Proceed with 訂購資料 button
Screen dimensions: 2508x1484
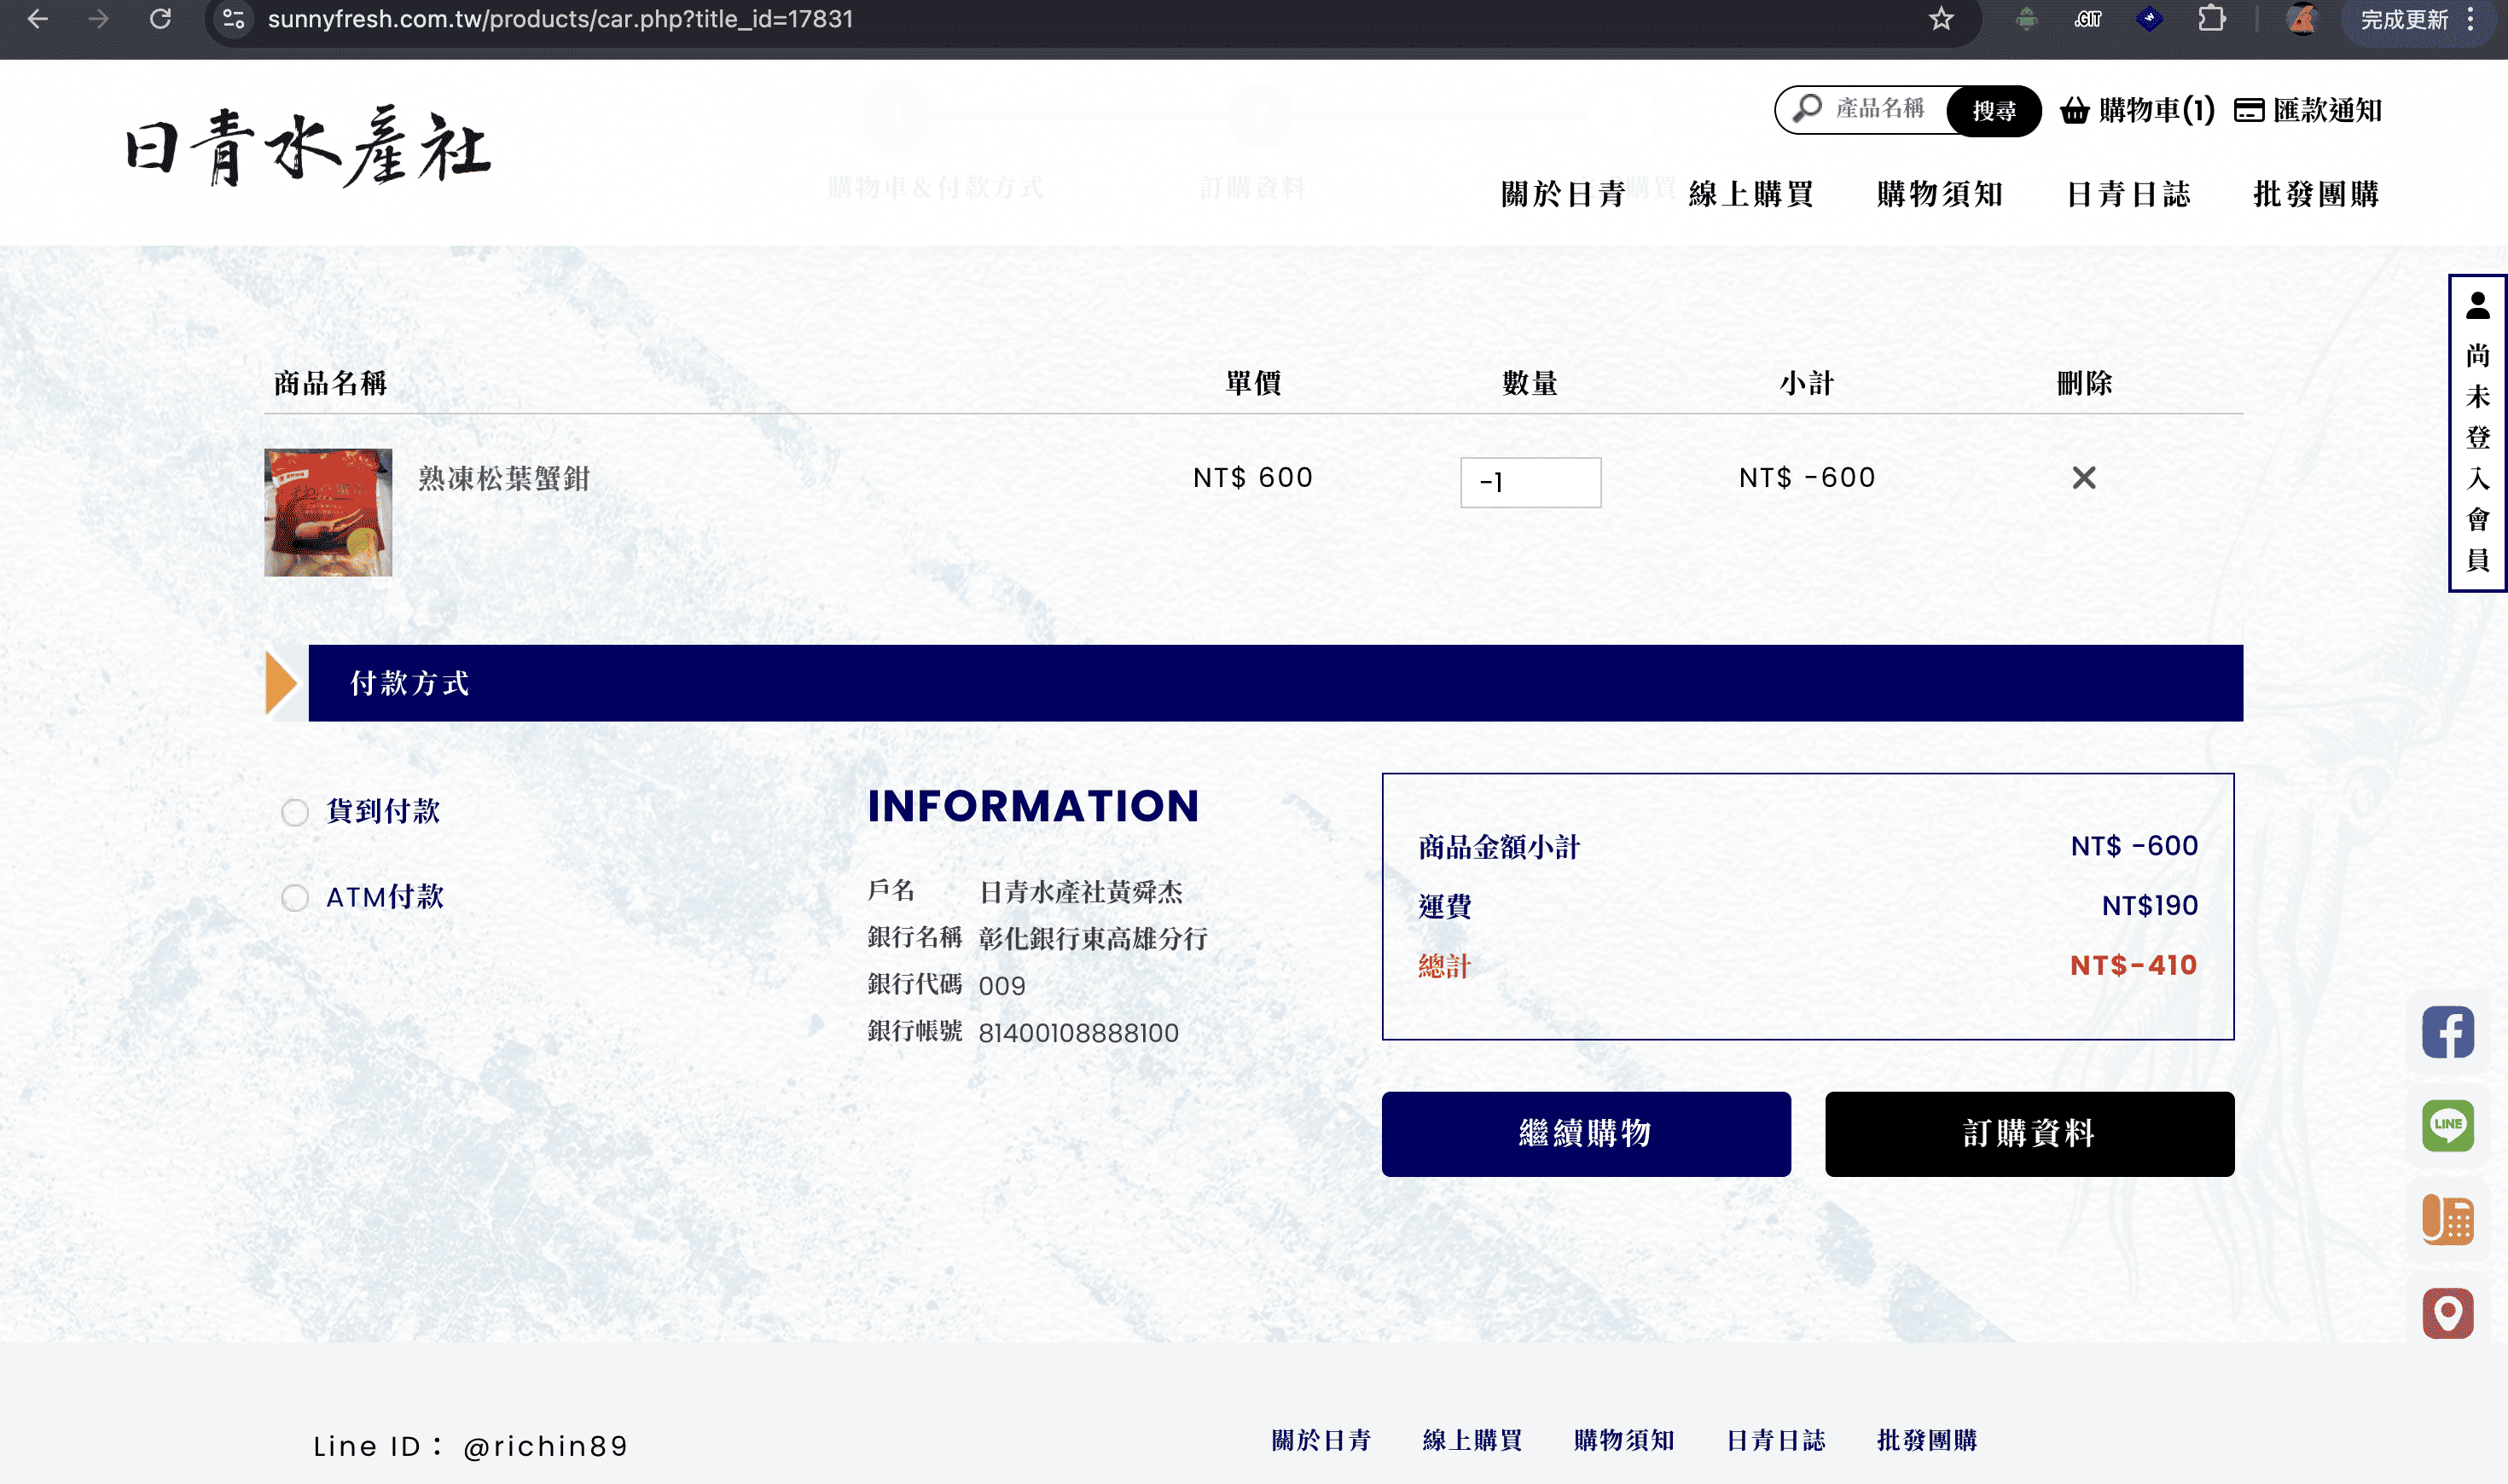[2030, 1134]
